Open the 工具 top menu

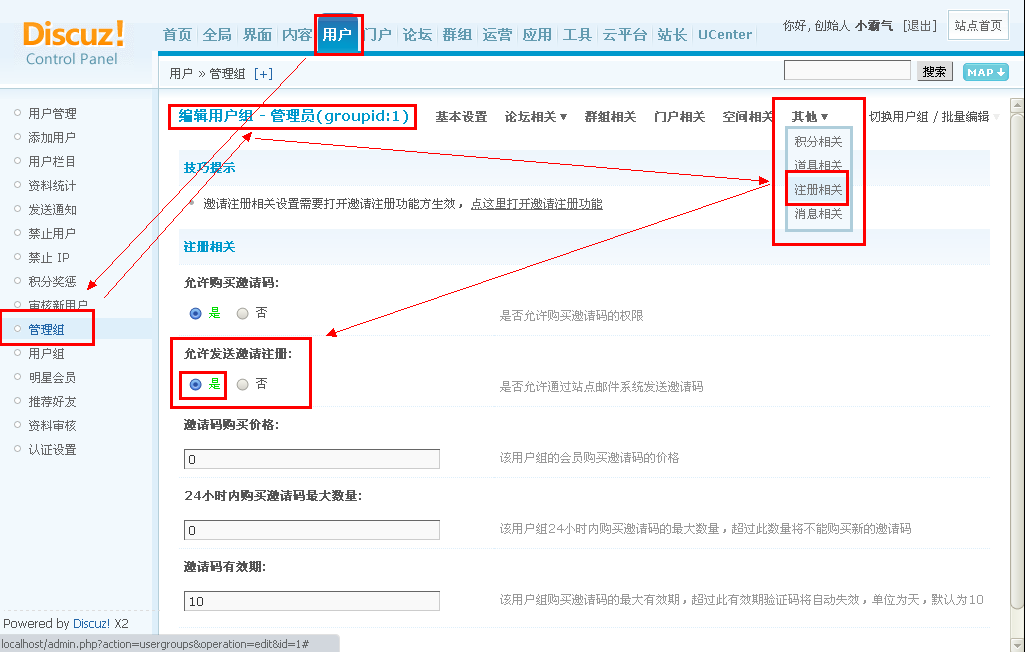pos(577,35)
